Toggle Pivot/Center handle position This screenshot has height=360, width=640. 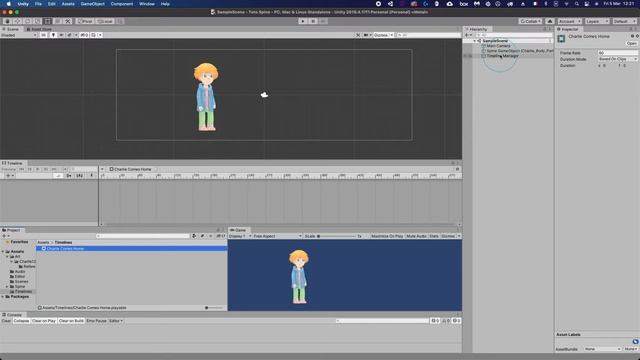(85, 21)
